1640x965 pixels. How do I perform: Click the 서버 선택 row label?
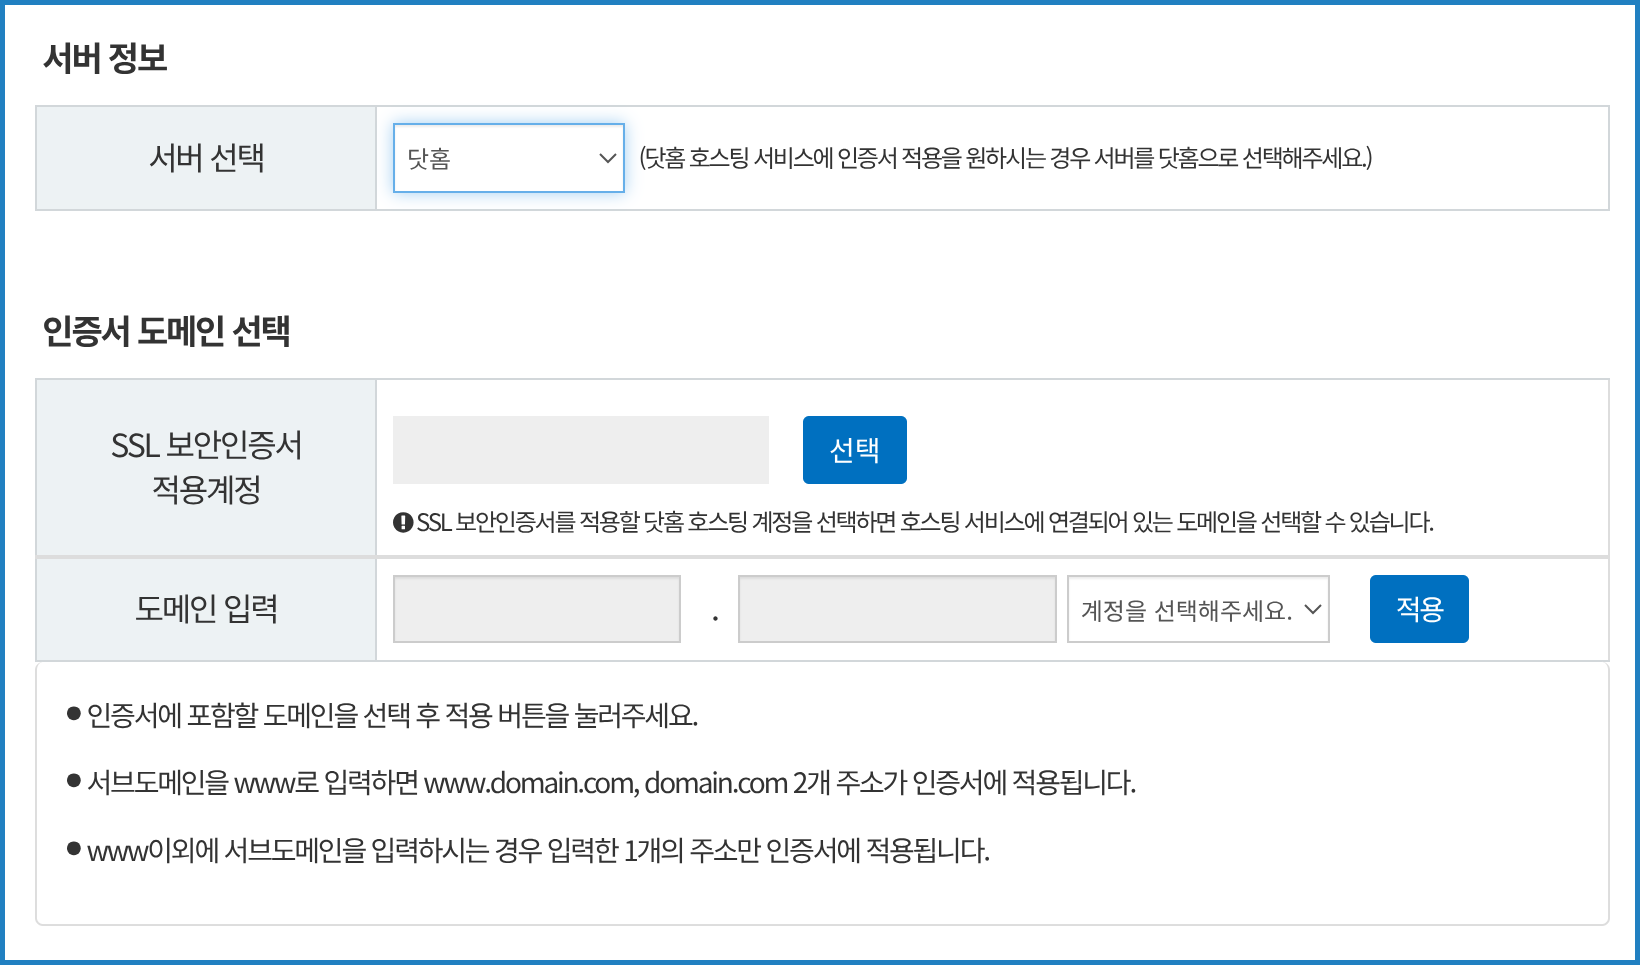point(206,158)
